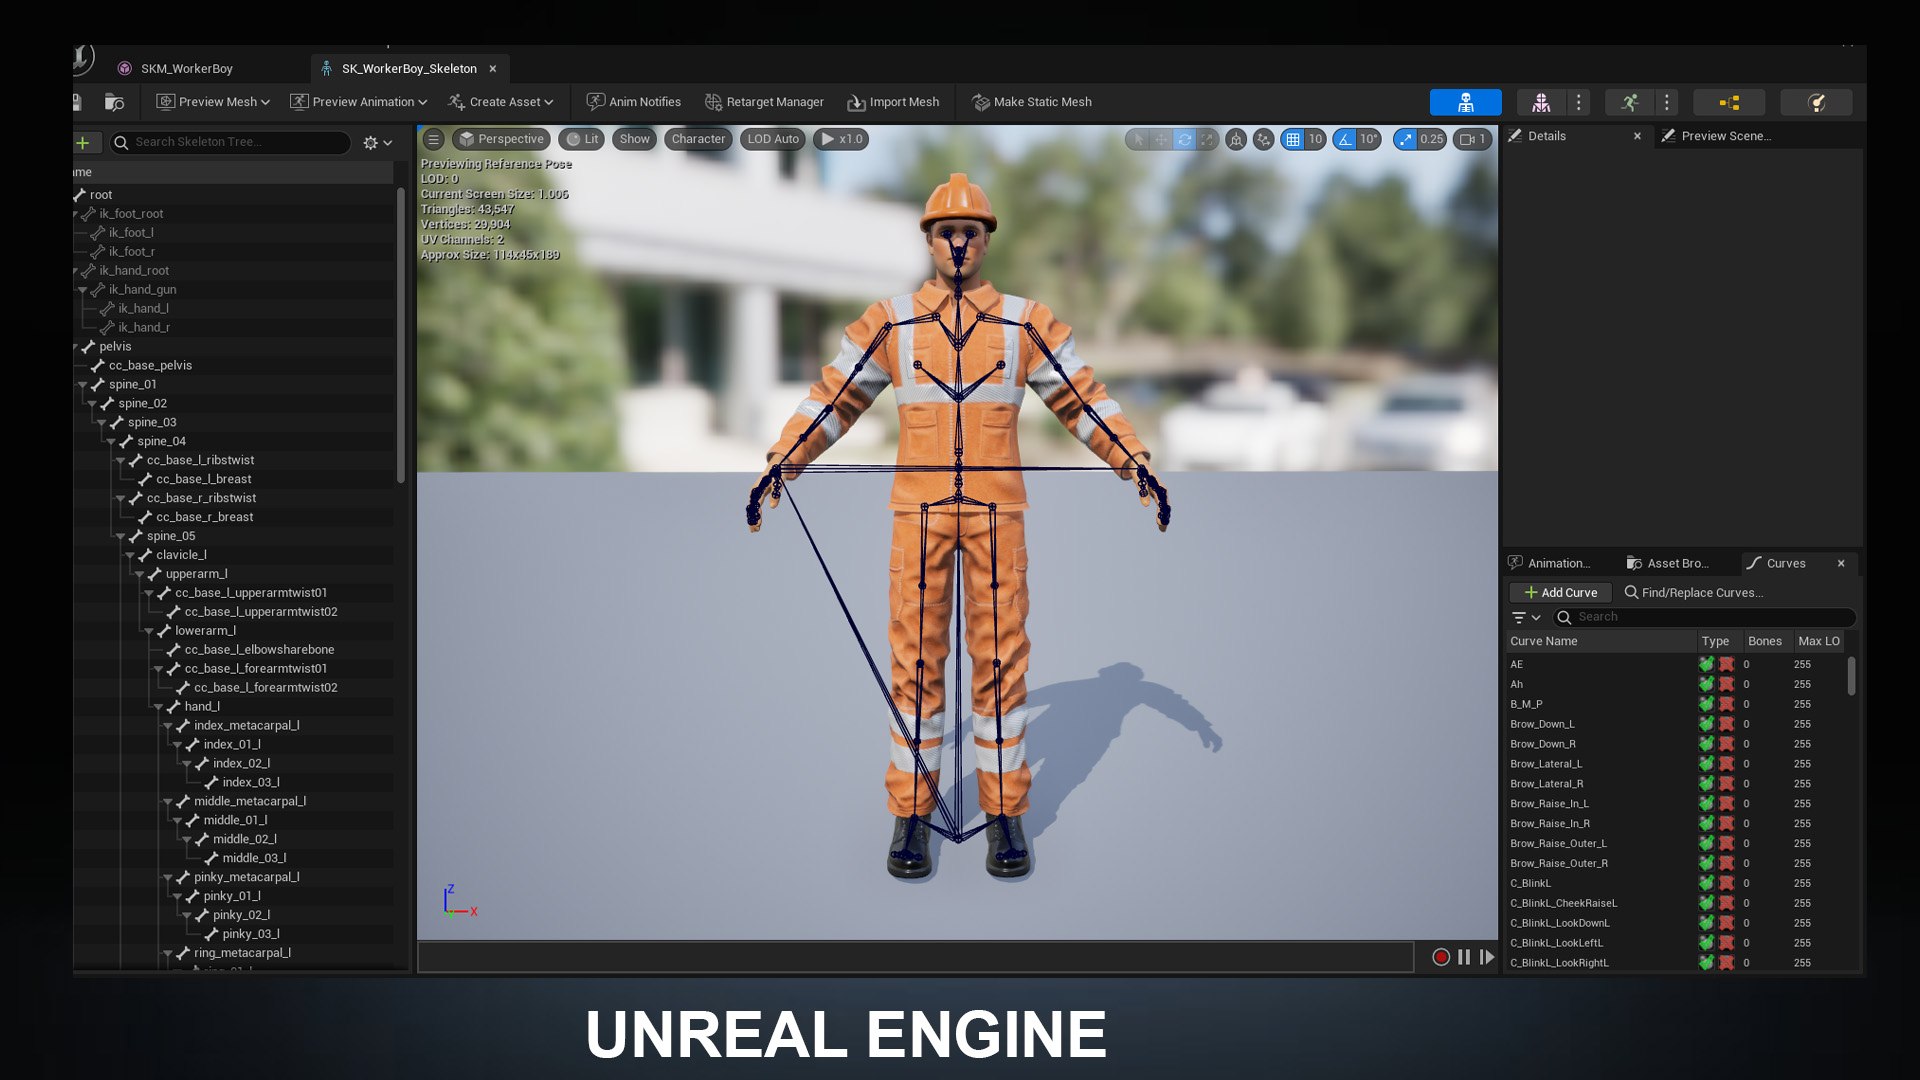
Task: Open the Show viewport menu
Action: [634, 139]
